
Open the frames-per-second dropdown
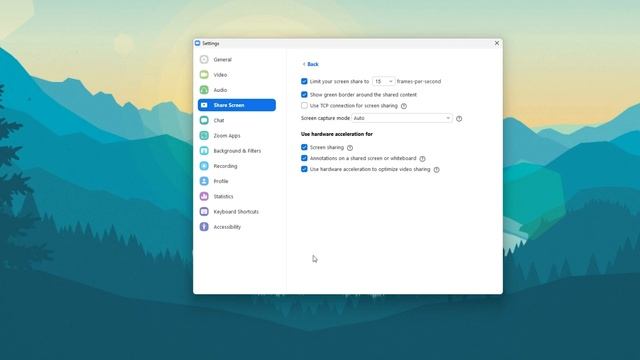(x=383, y=82)
